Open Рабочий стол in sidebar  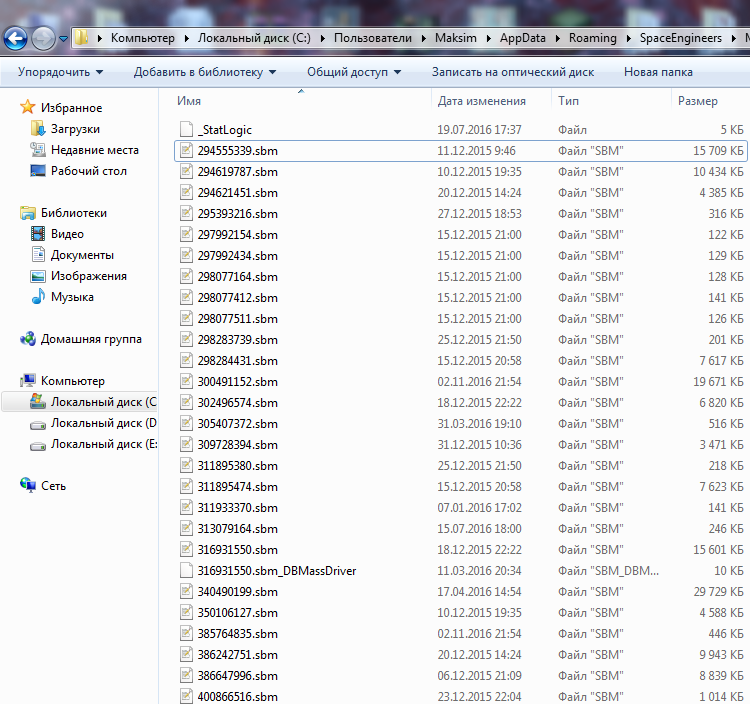click(x=88, y=171)
